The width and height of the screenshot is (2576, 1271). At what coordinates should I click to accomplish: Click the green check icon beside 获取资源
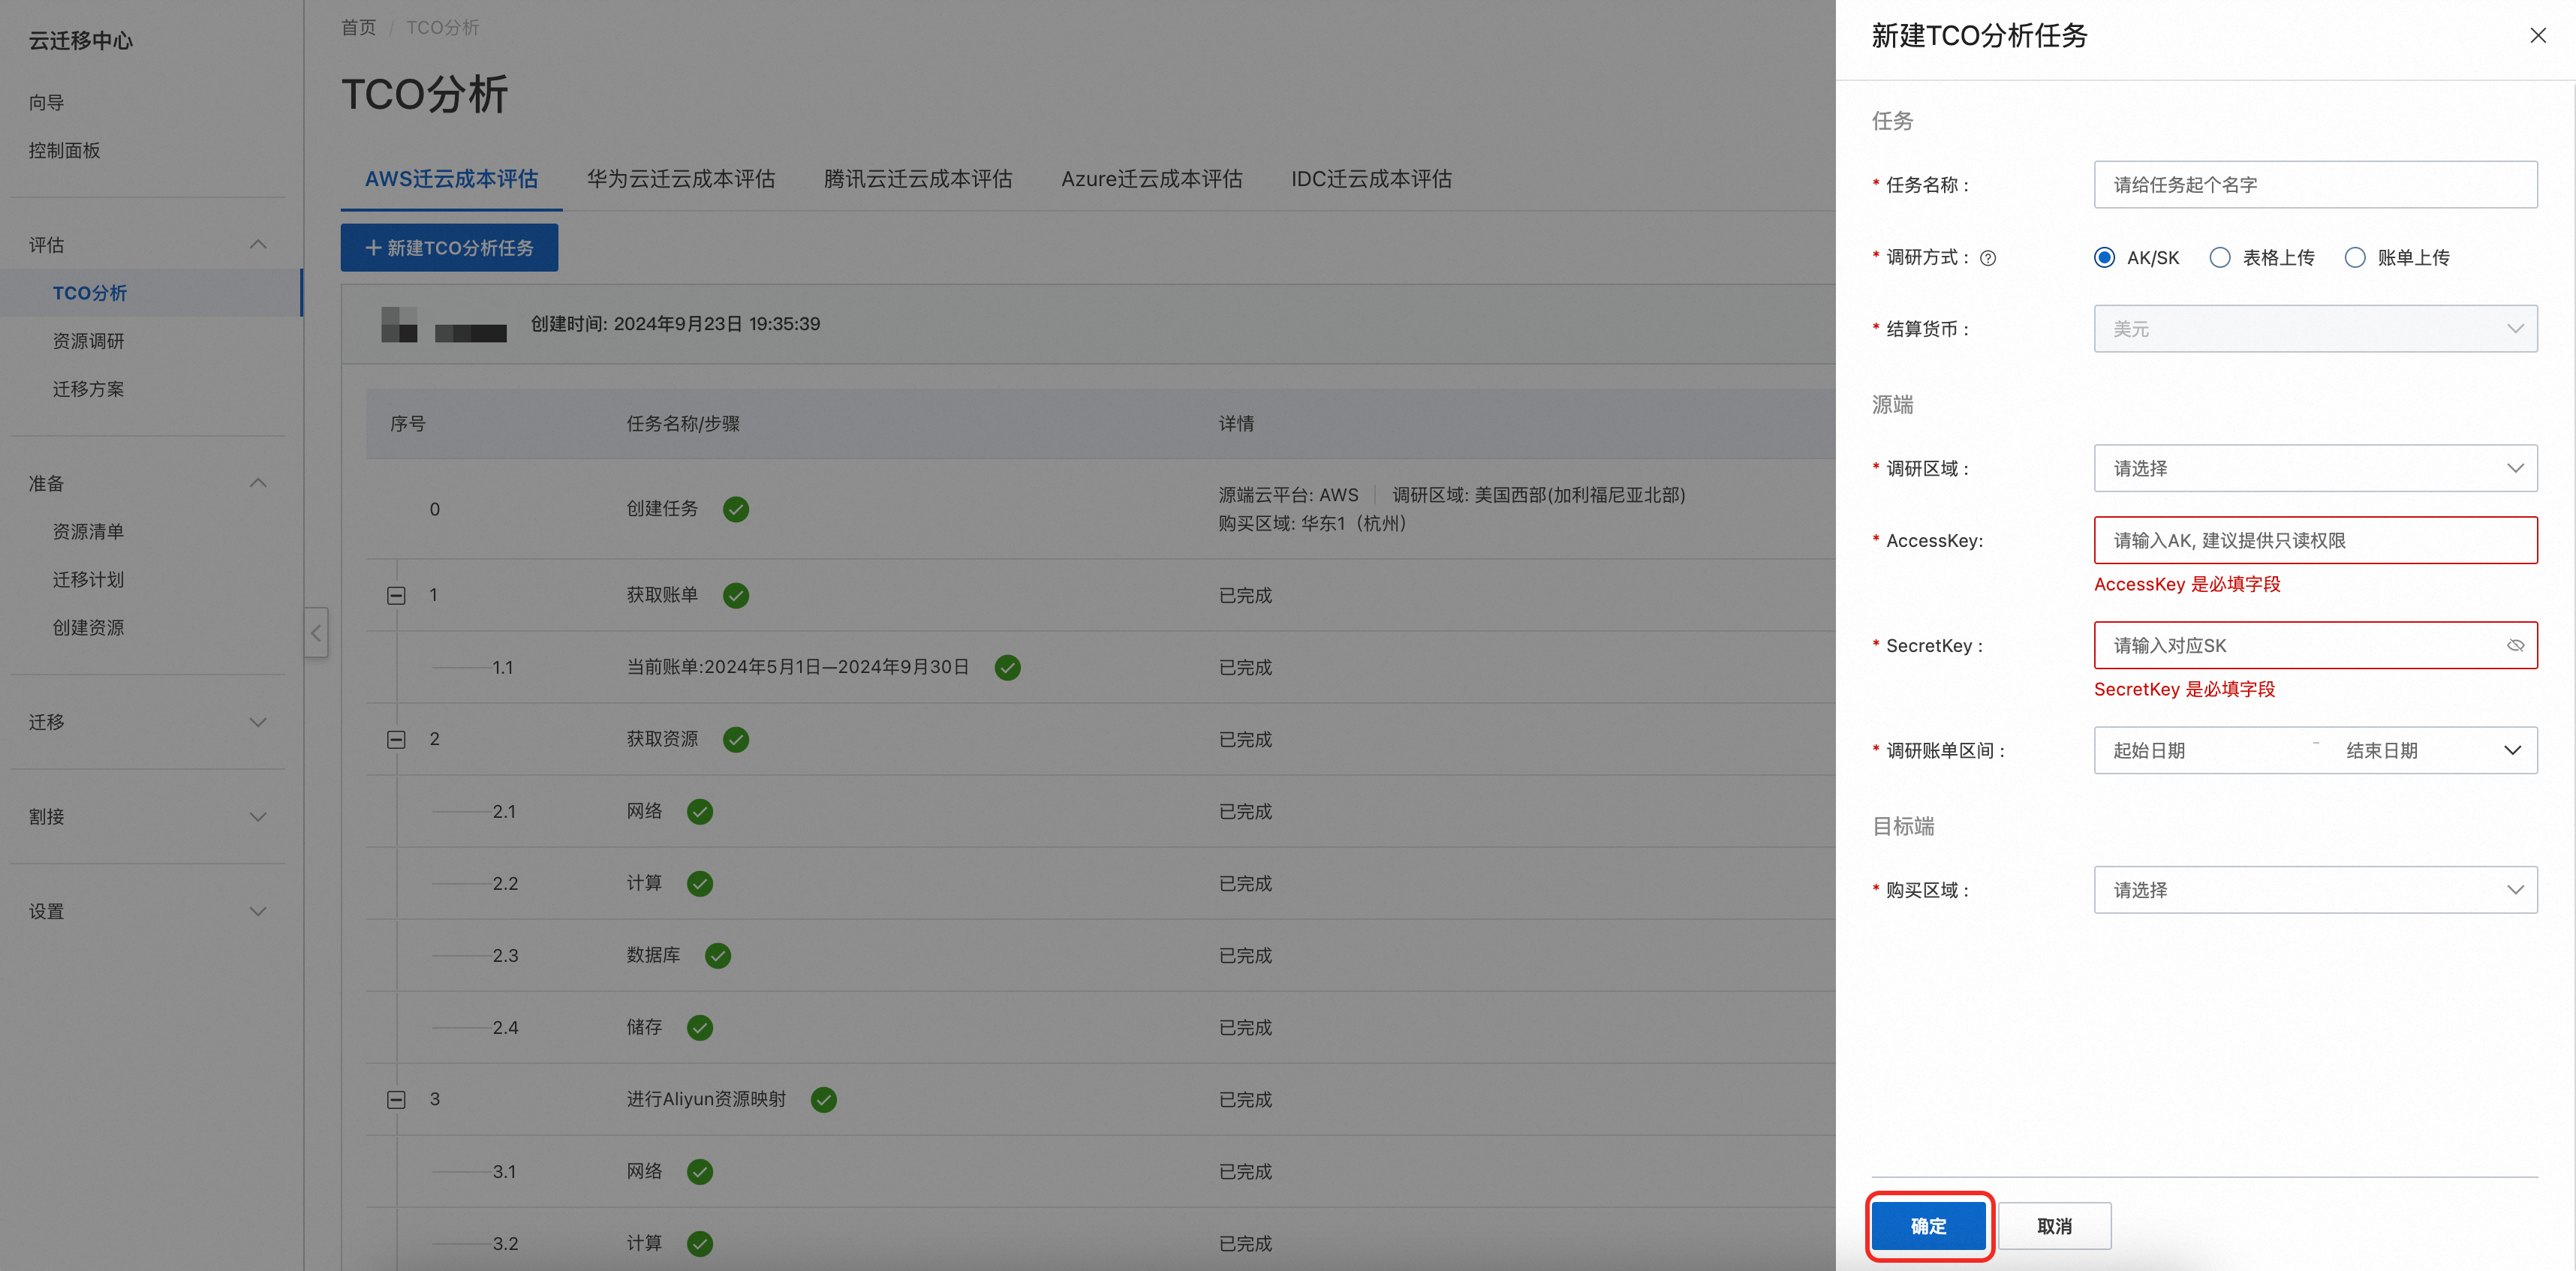tap(736, 739)
